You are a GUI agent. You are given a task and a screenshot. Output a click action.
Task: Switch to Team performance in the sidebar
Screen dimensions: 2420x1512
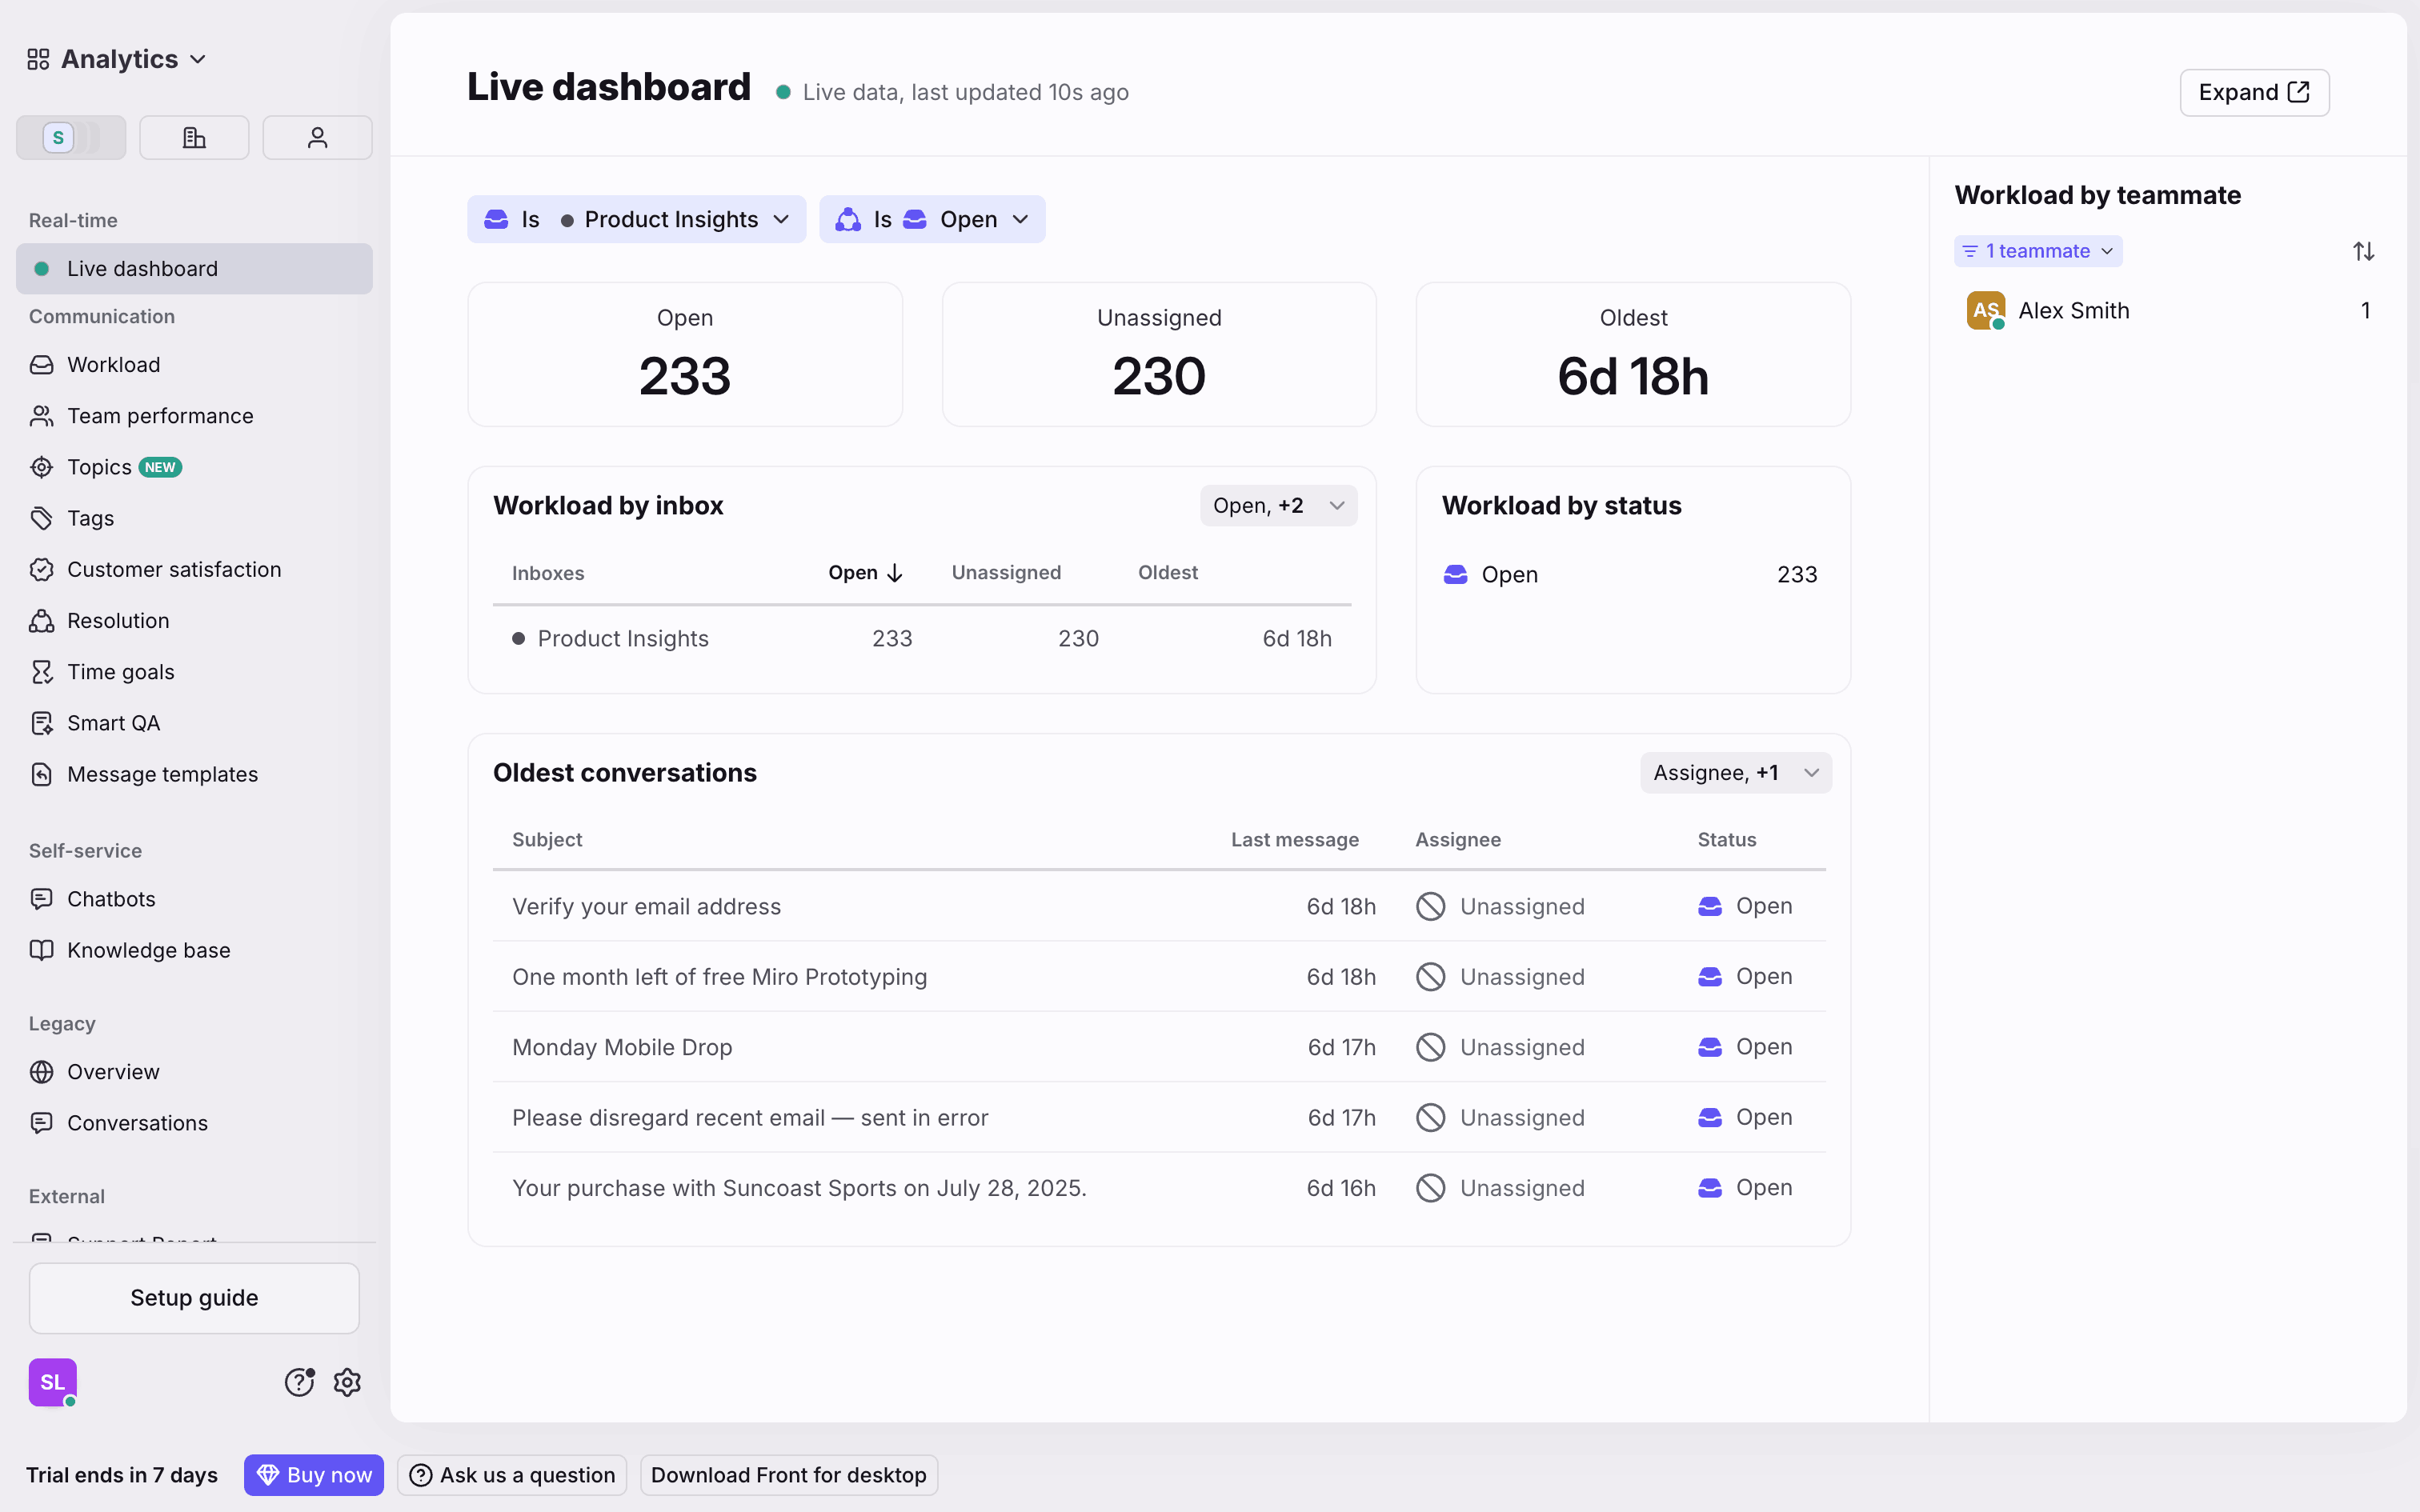(159, 415)
